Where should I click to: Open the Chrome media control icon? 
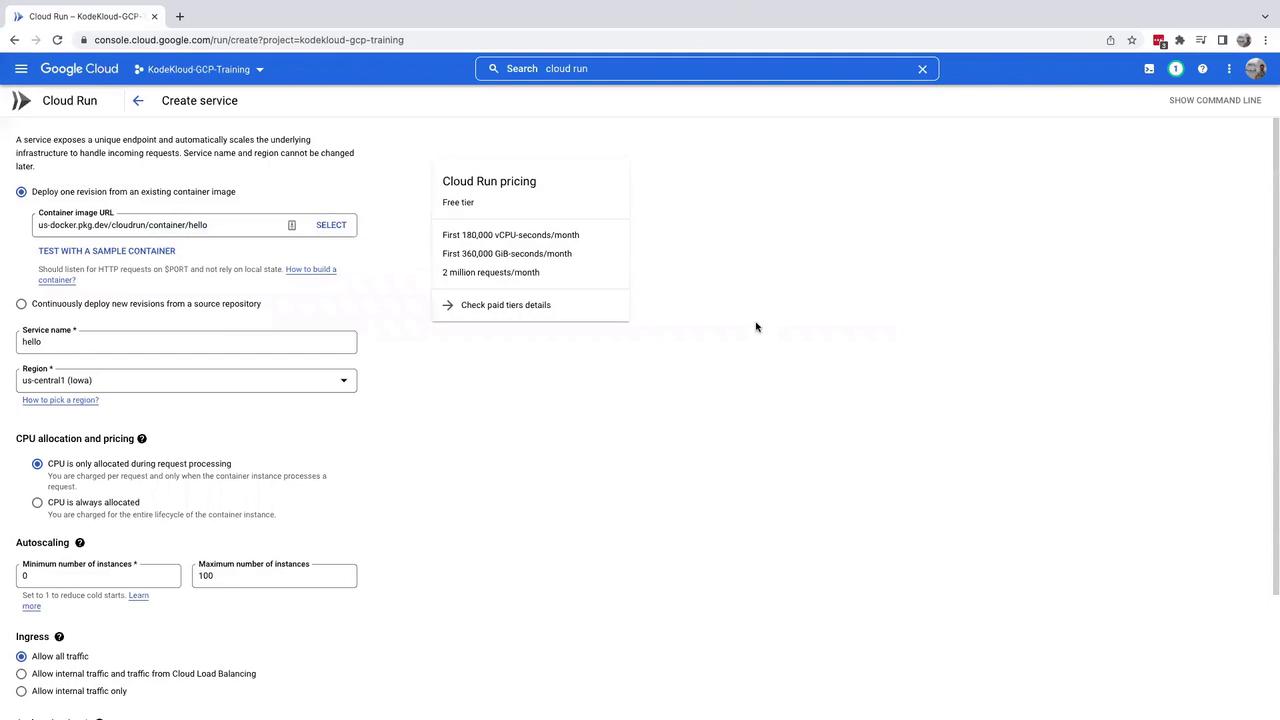[x=1201, y=40]
